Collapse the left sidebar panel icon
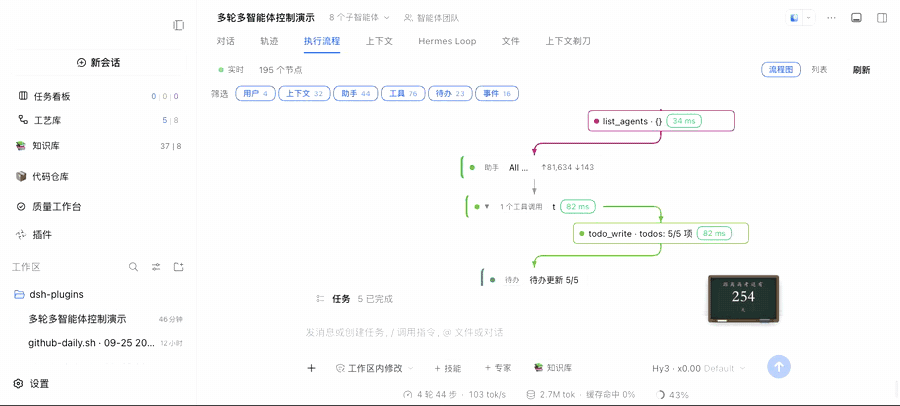 tap(179, 25)
